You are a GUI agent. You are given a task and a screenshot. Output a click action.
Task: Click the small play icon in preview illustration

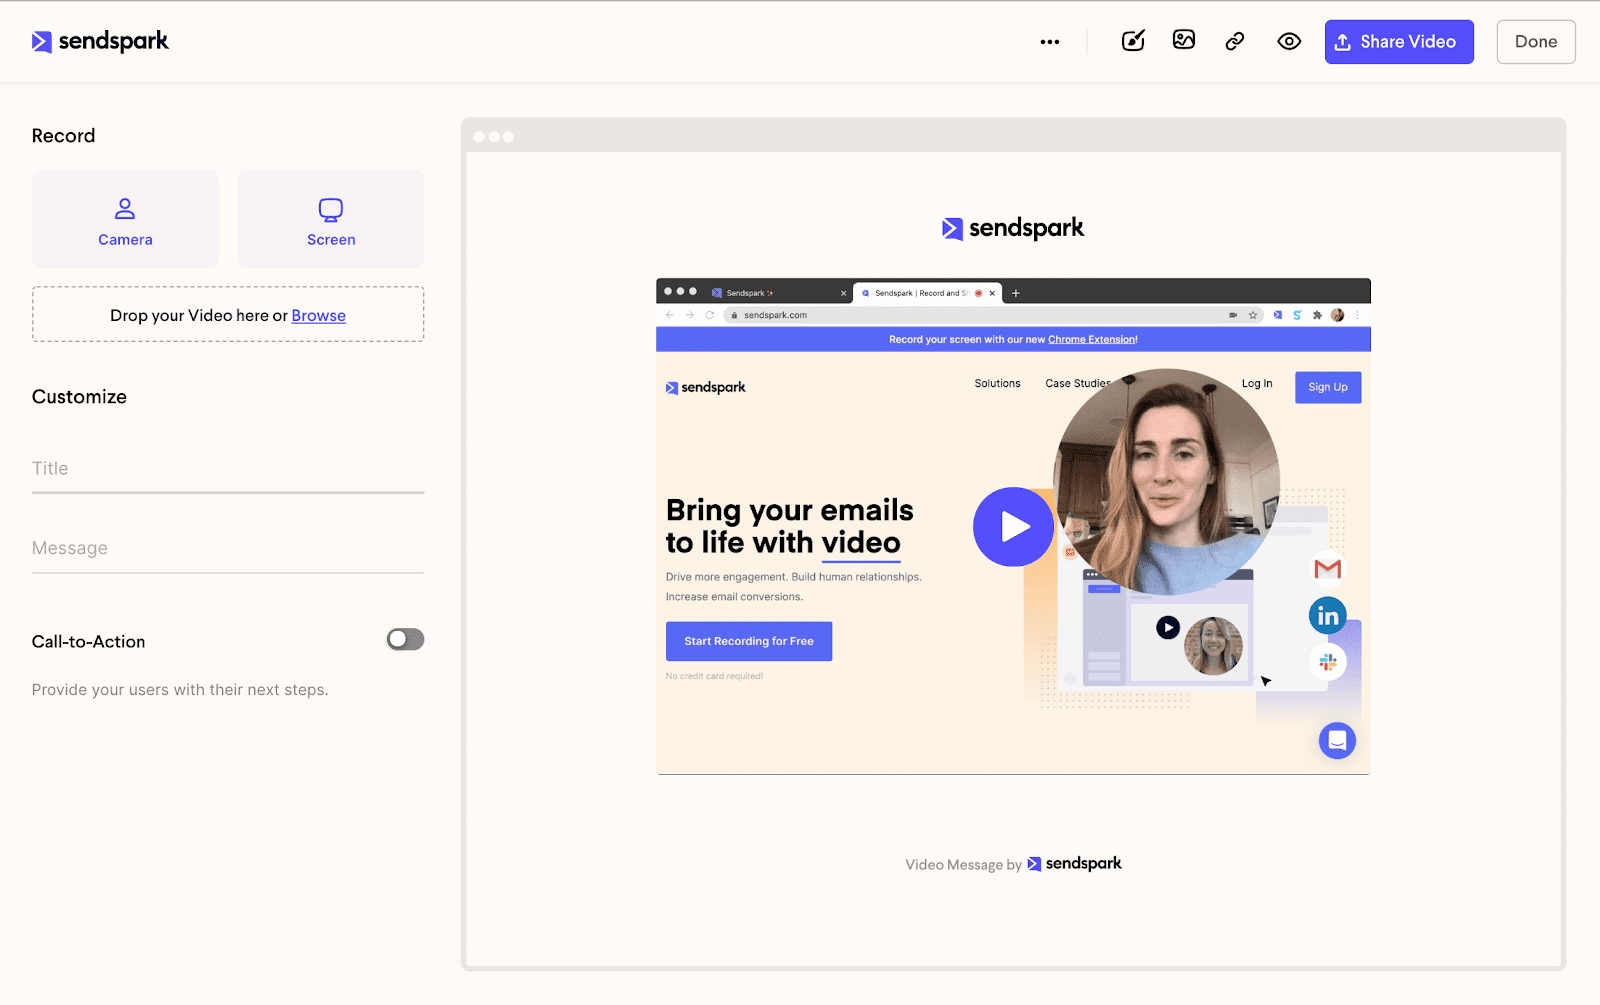coord(1168,627)
